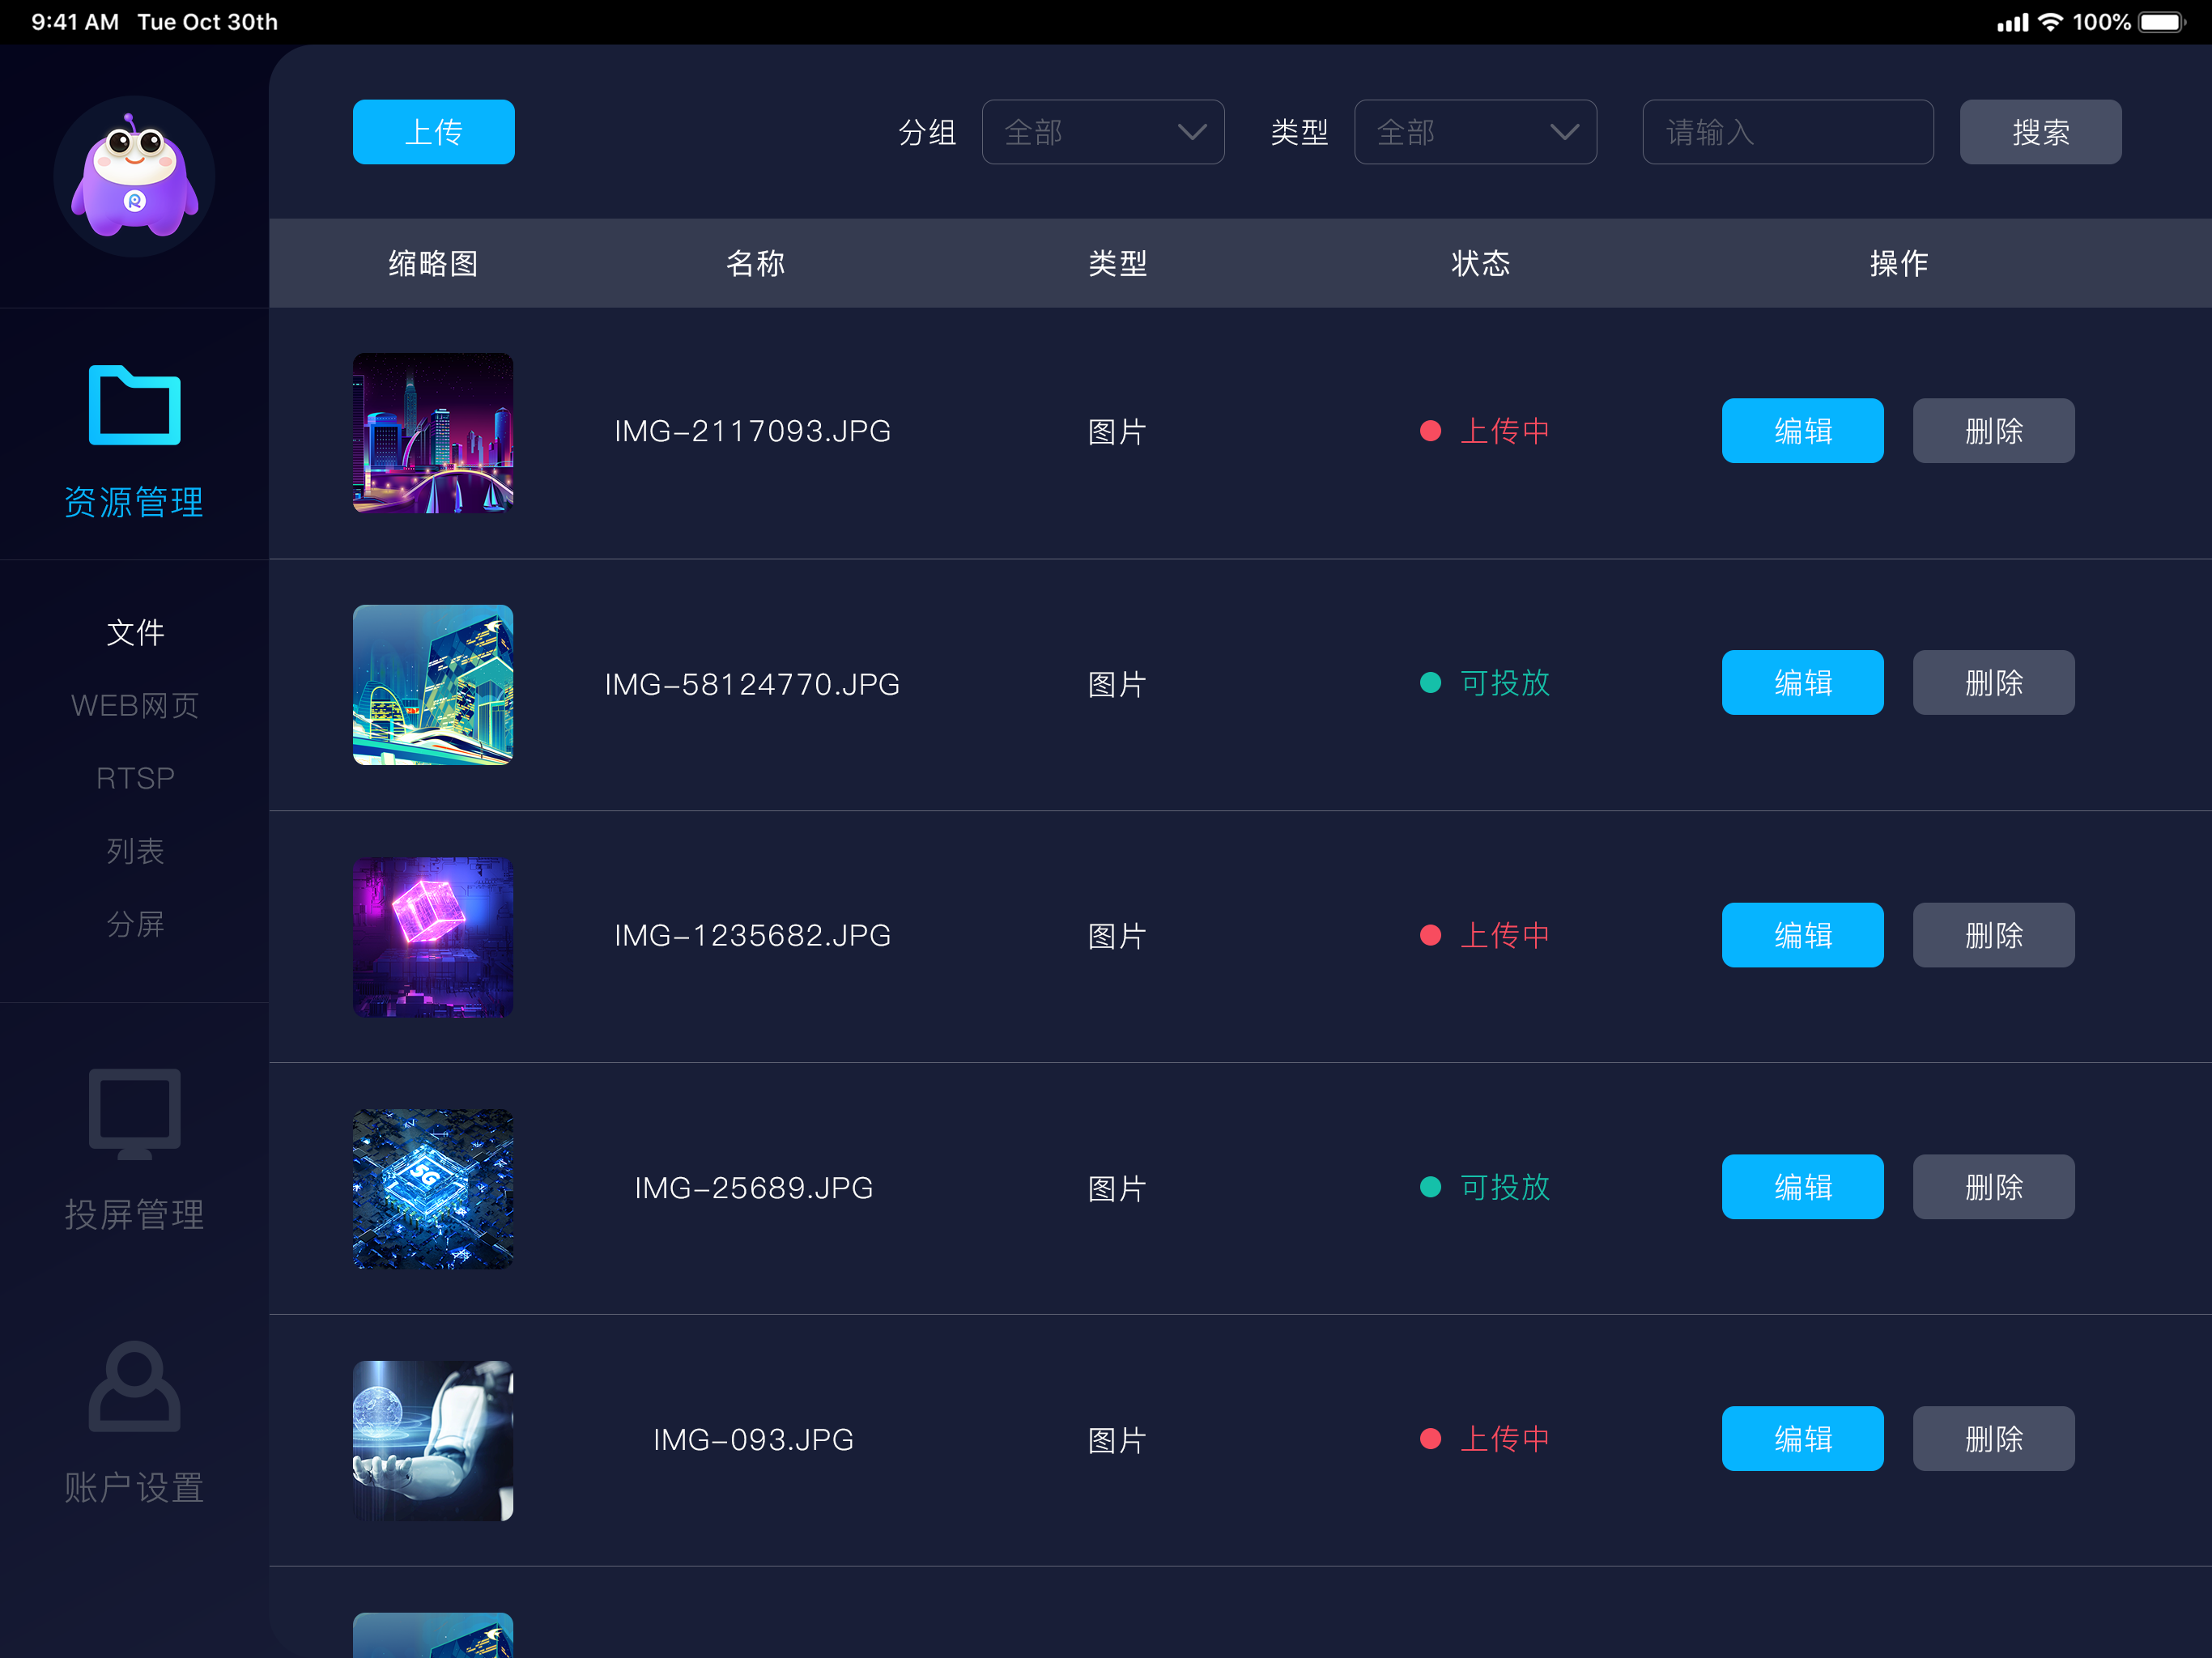The image size is (2212, 1658).
Task: Switch to the 分屏 sidebar item
Action: tap(135, 924)
